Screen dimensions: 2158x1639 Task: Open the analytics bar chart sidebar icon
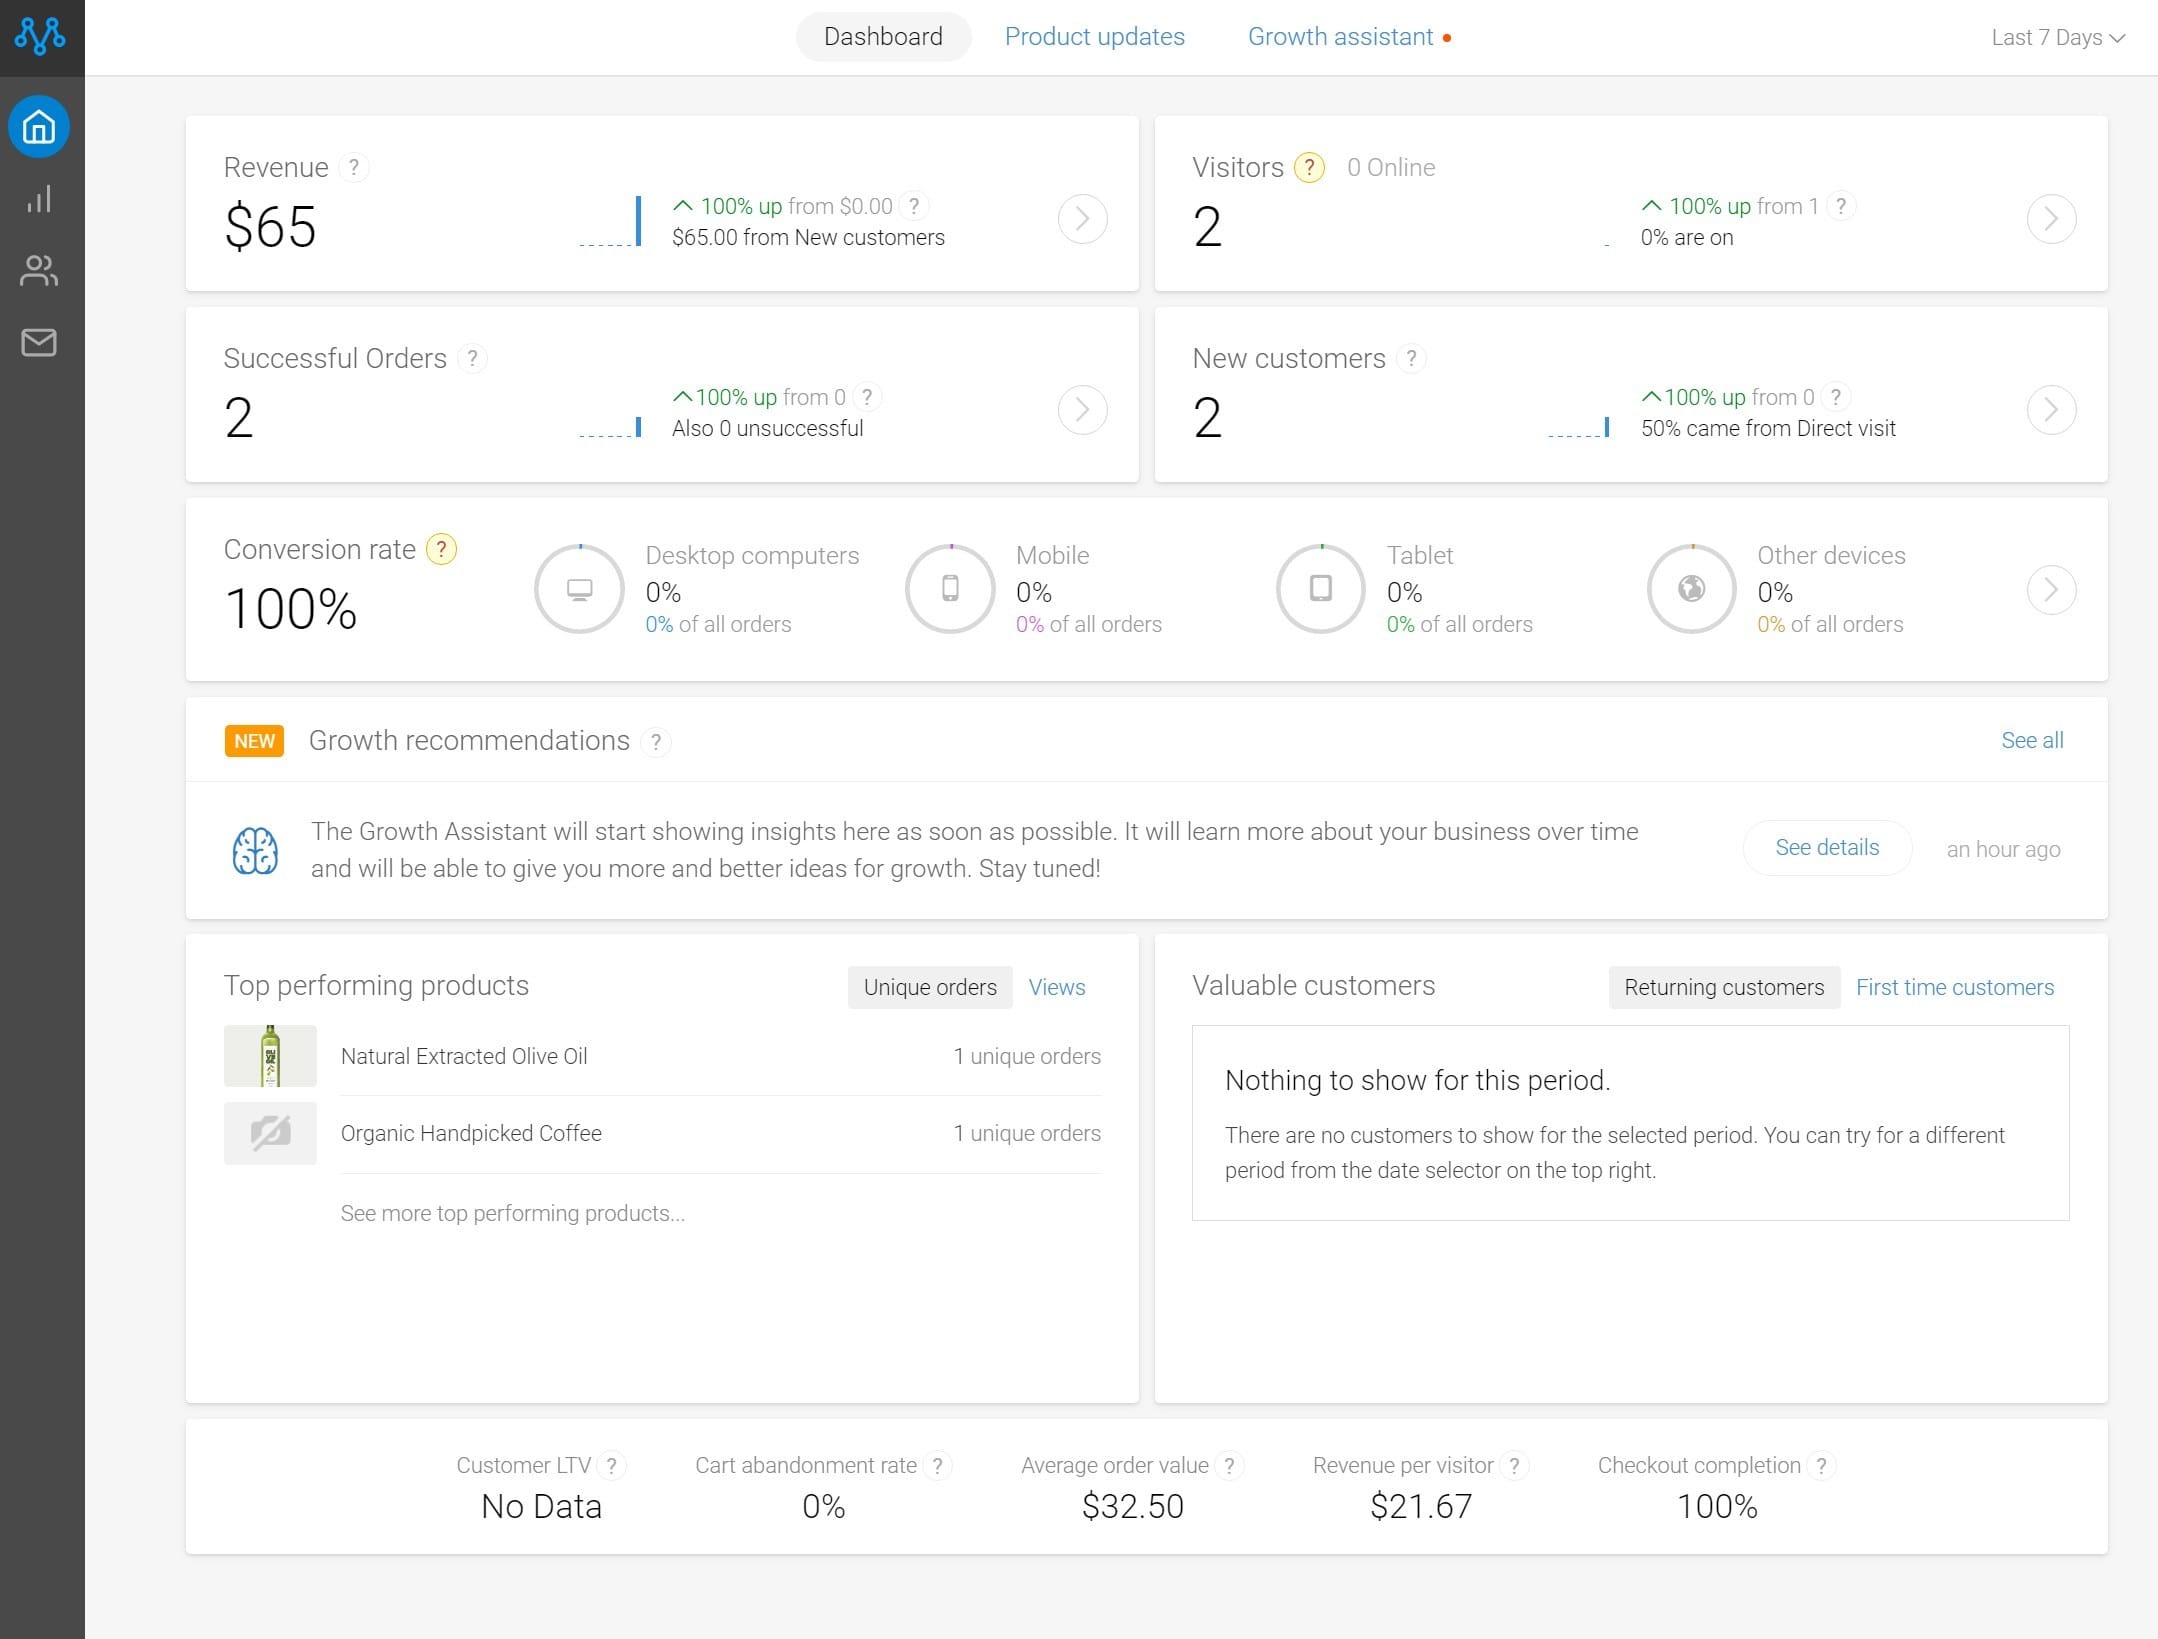pyautogui.click(x=39, y=198)
